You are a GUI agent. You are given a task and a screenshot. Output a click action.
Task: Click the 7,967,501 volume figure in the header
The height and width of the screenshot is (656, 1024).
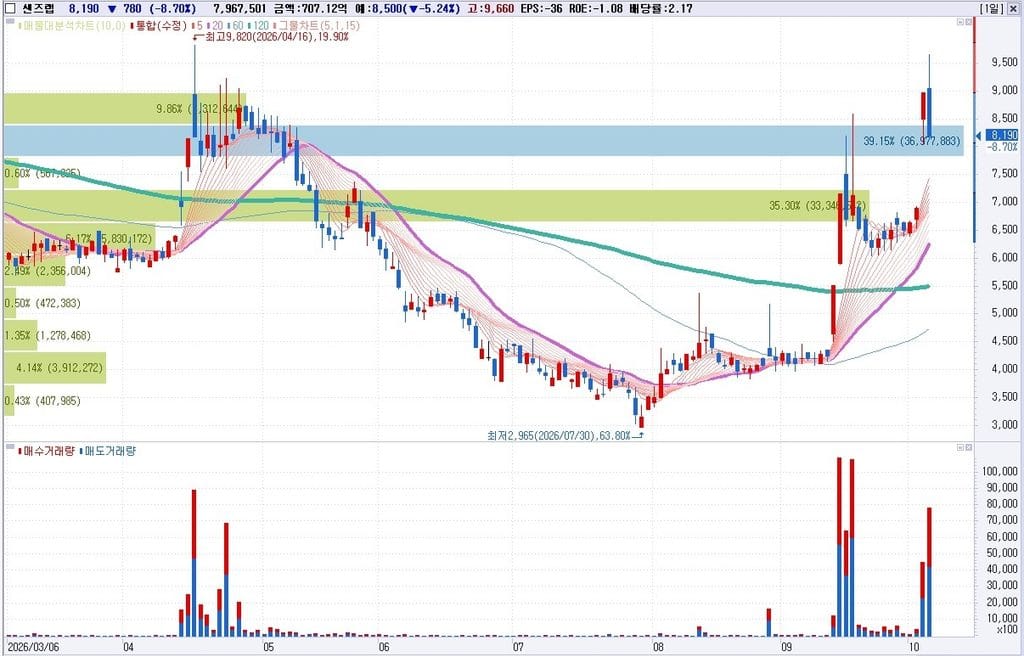[x=241, y=9]
